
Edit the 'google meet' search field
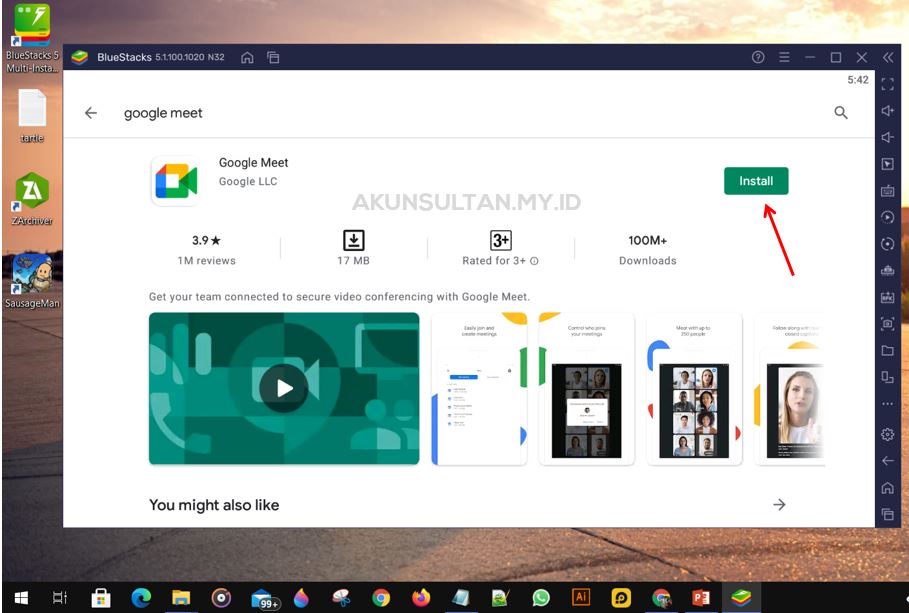(163, 113)
